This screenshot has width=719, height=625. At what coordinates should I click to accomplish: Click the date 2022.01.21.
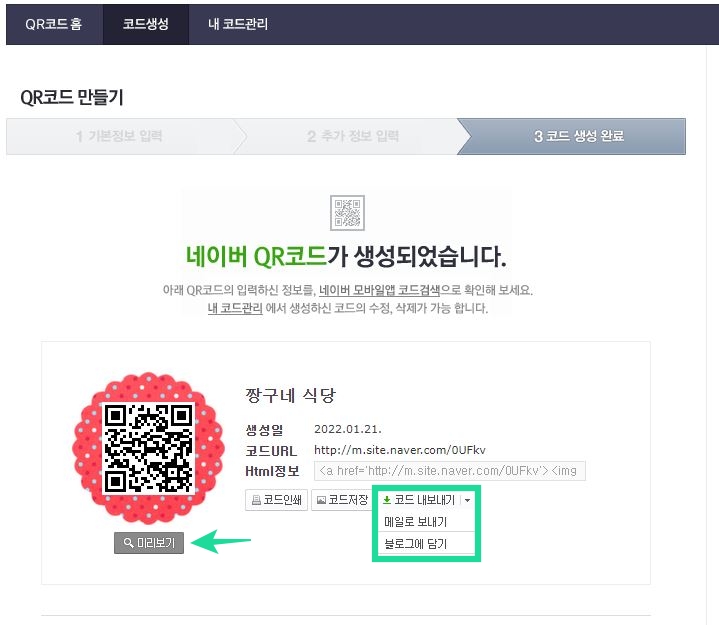348,429
